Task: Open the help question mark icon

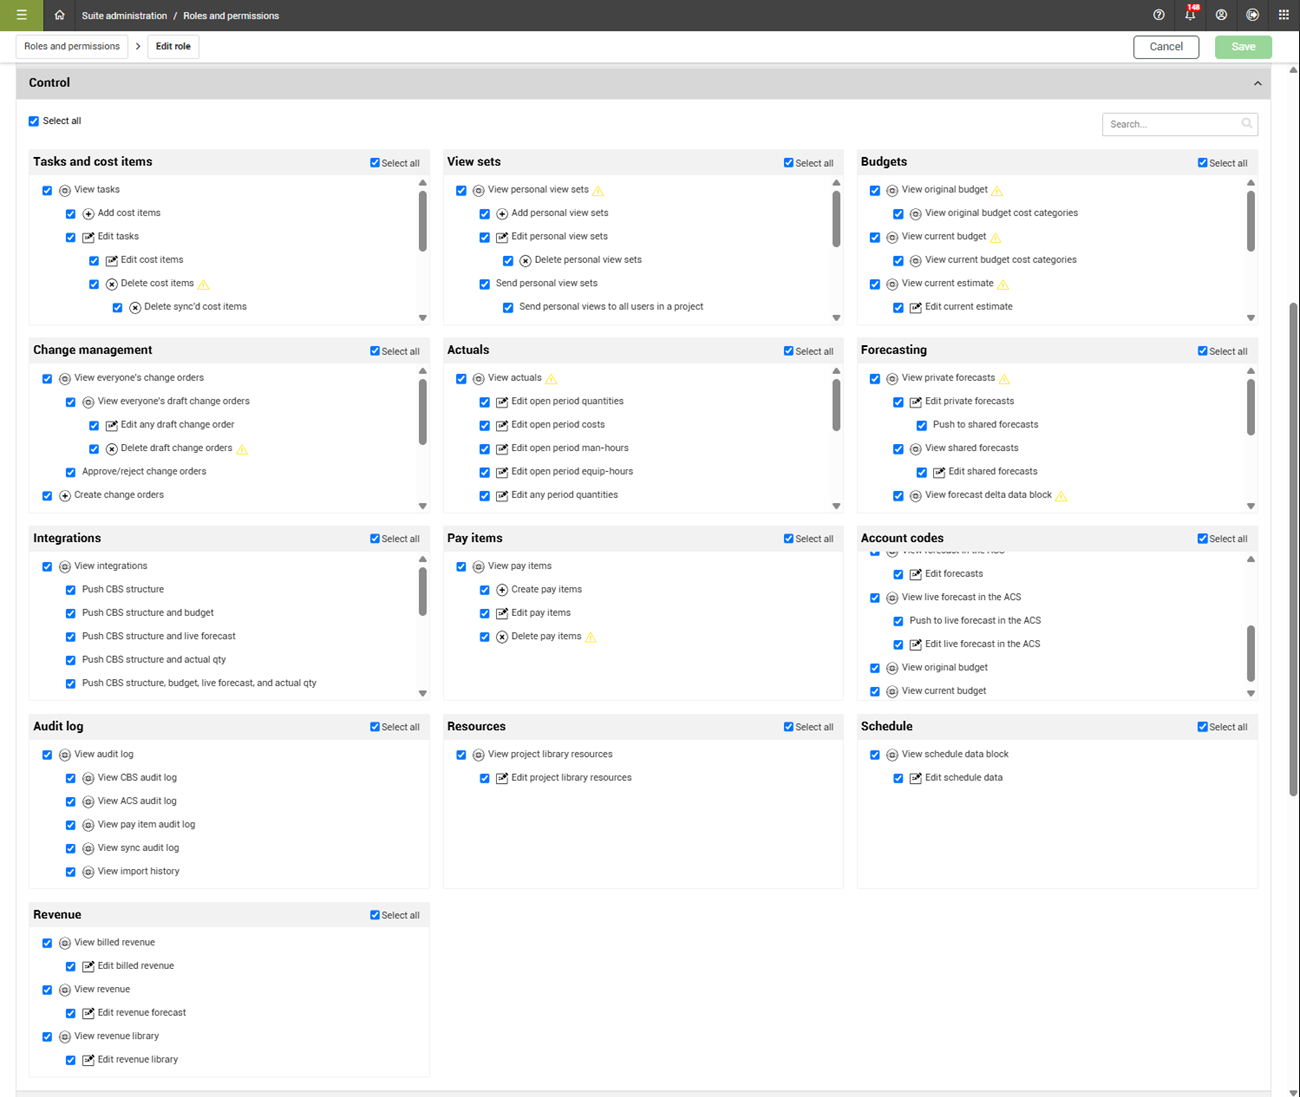Action: 1159,15
